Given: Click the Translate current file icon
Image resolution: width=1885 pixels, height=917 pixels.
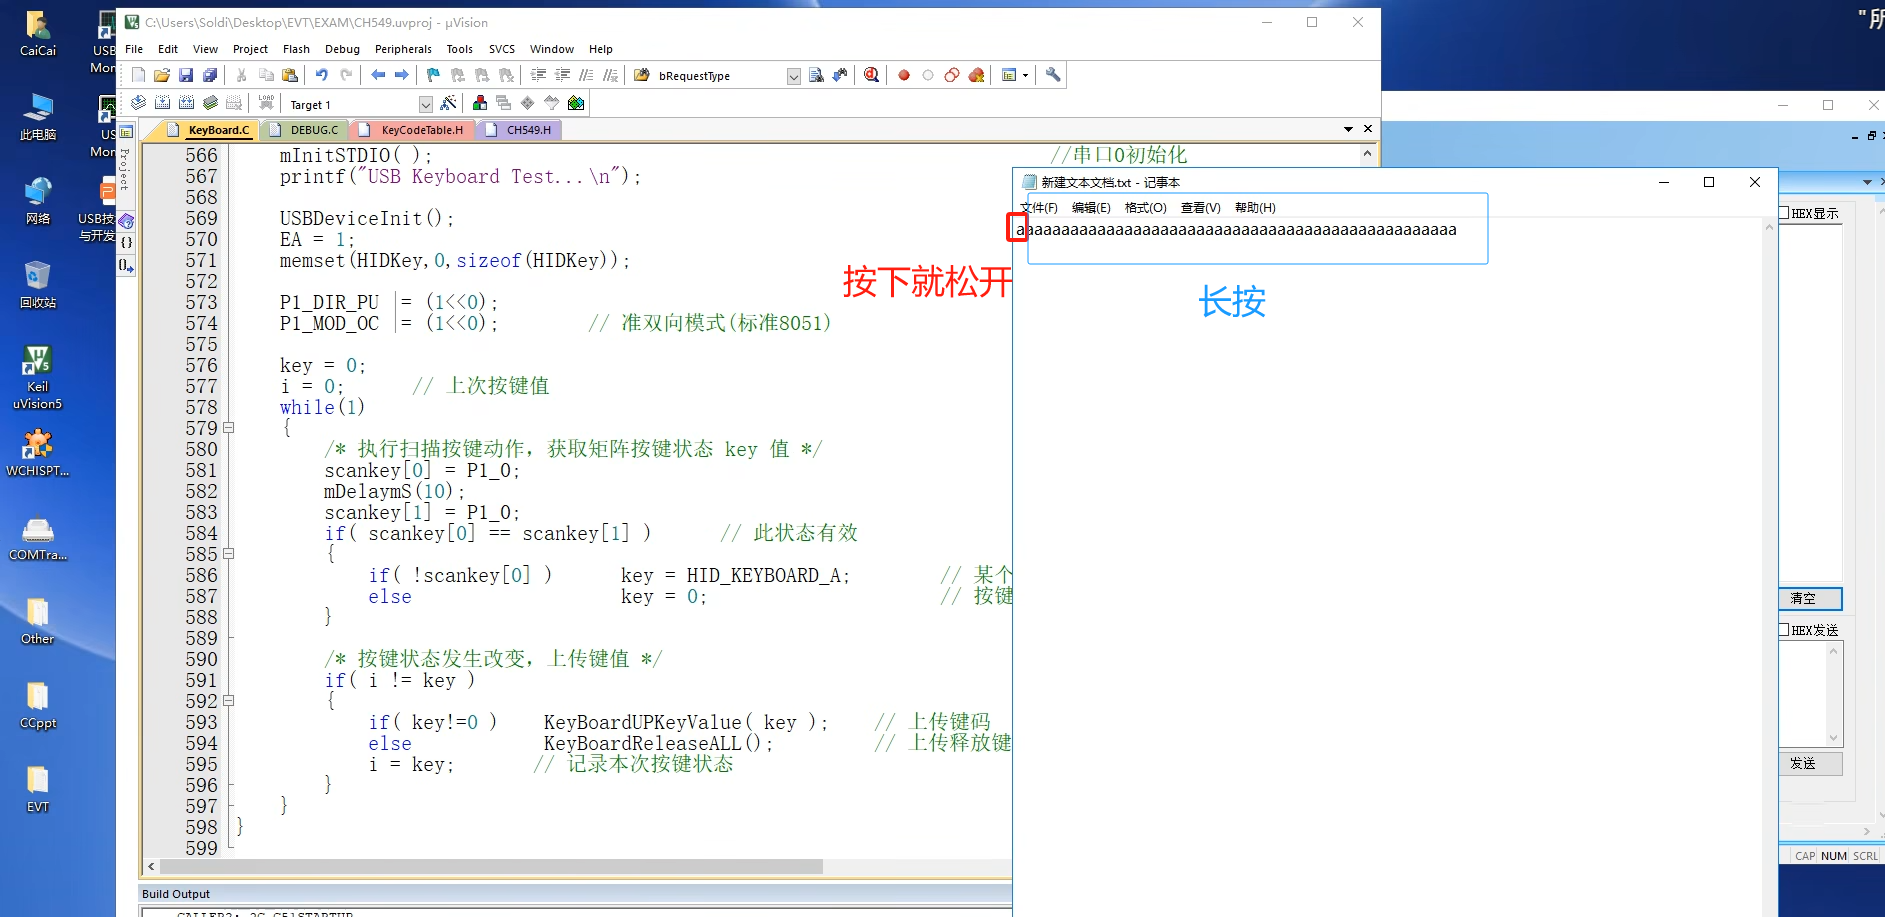Looking at the screenshot, I should click(138, 103).
